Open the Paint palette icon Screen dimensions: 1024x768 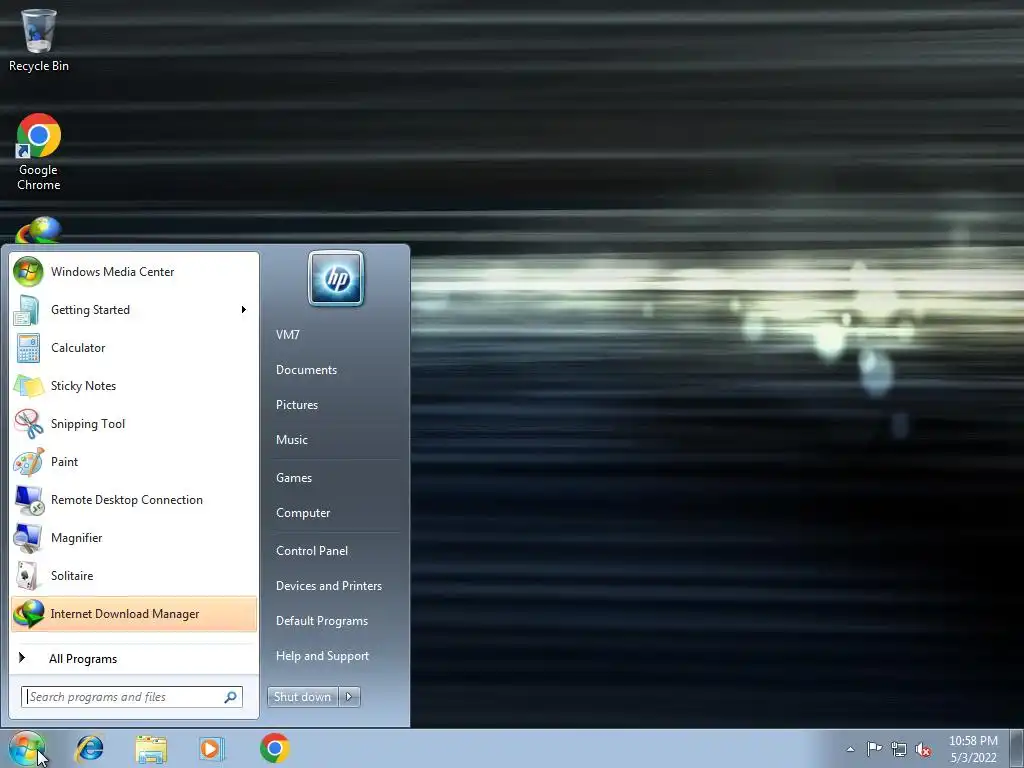(28, 462)
